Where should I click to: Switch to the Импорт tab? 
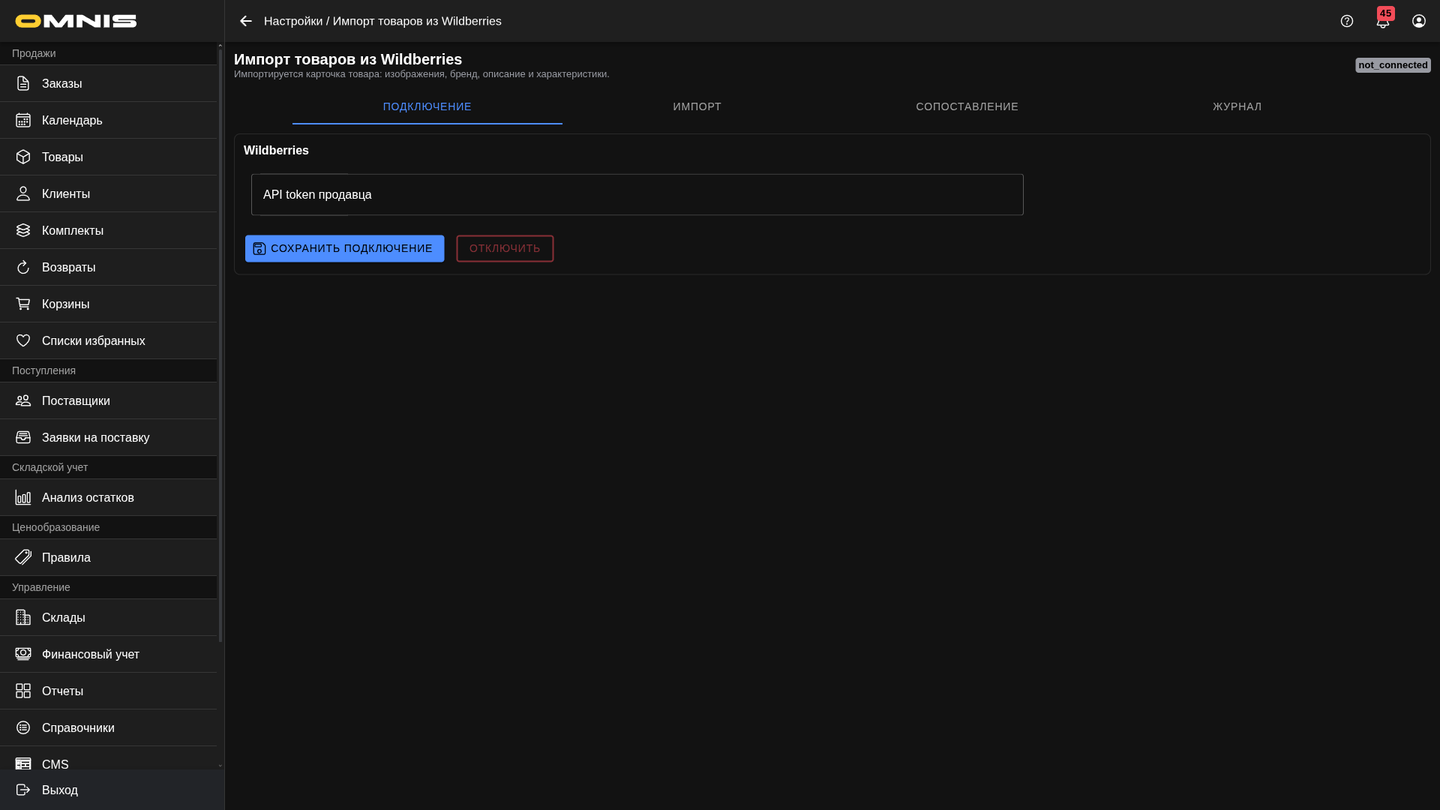(x=697, y=107)
